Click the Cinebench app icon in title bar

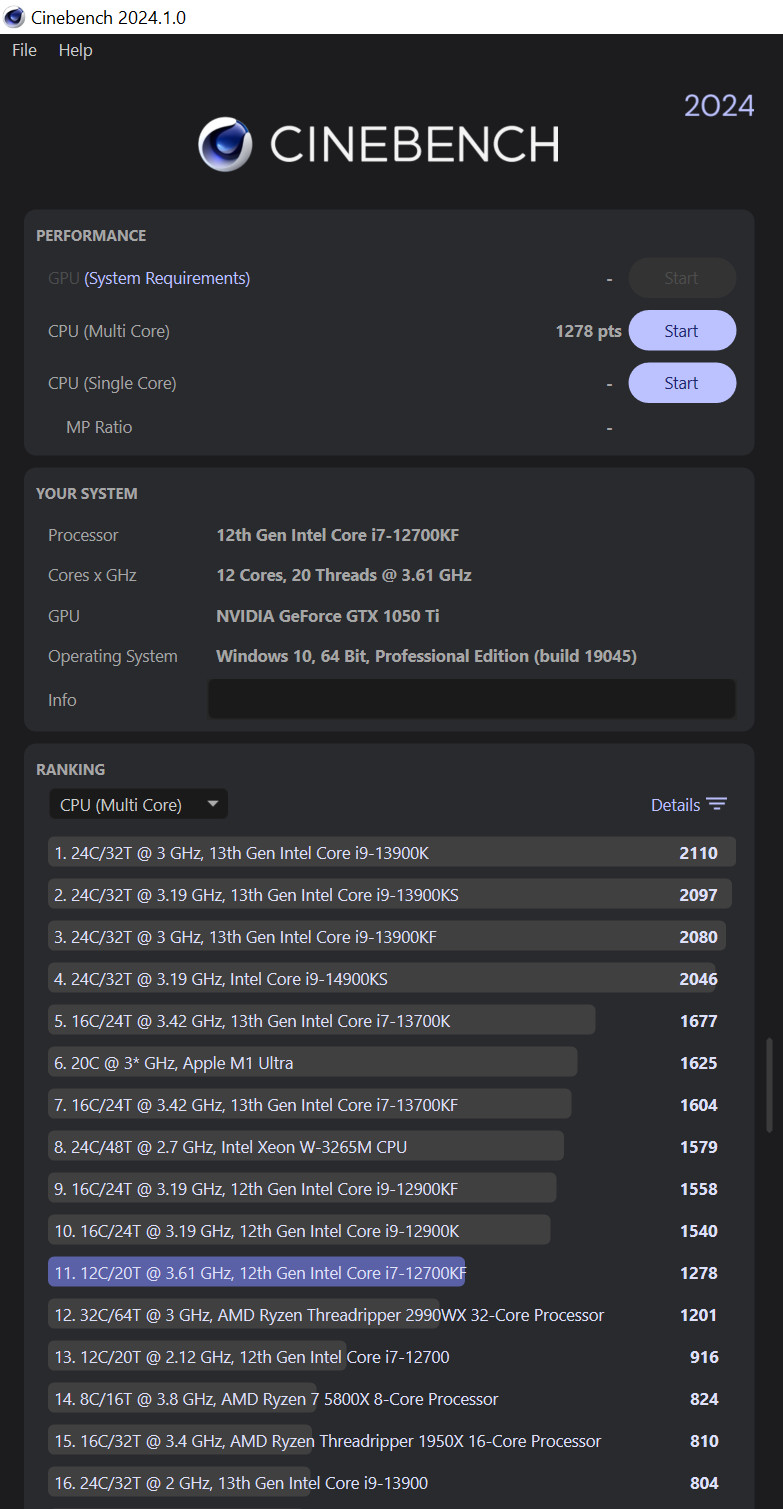14,17
